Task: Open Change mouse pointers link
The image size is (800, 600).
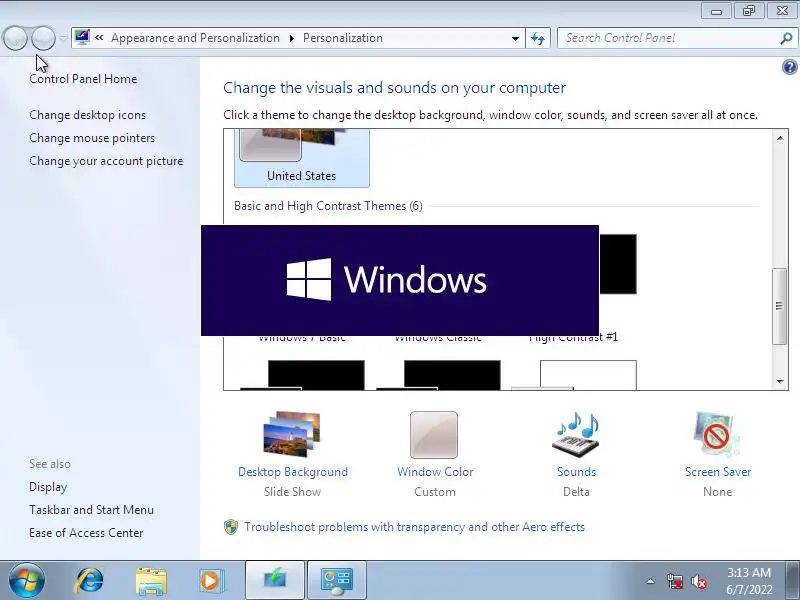Action: pos(92,138)
